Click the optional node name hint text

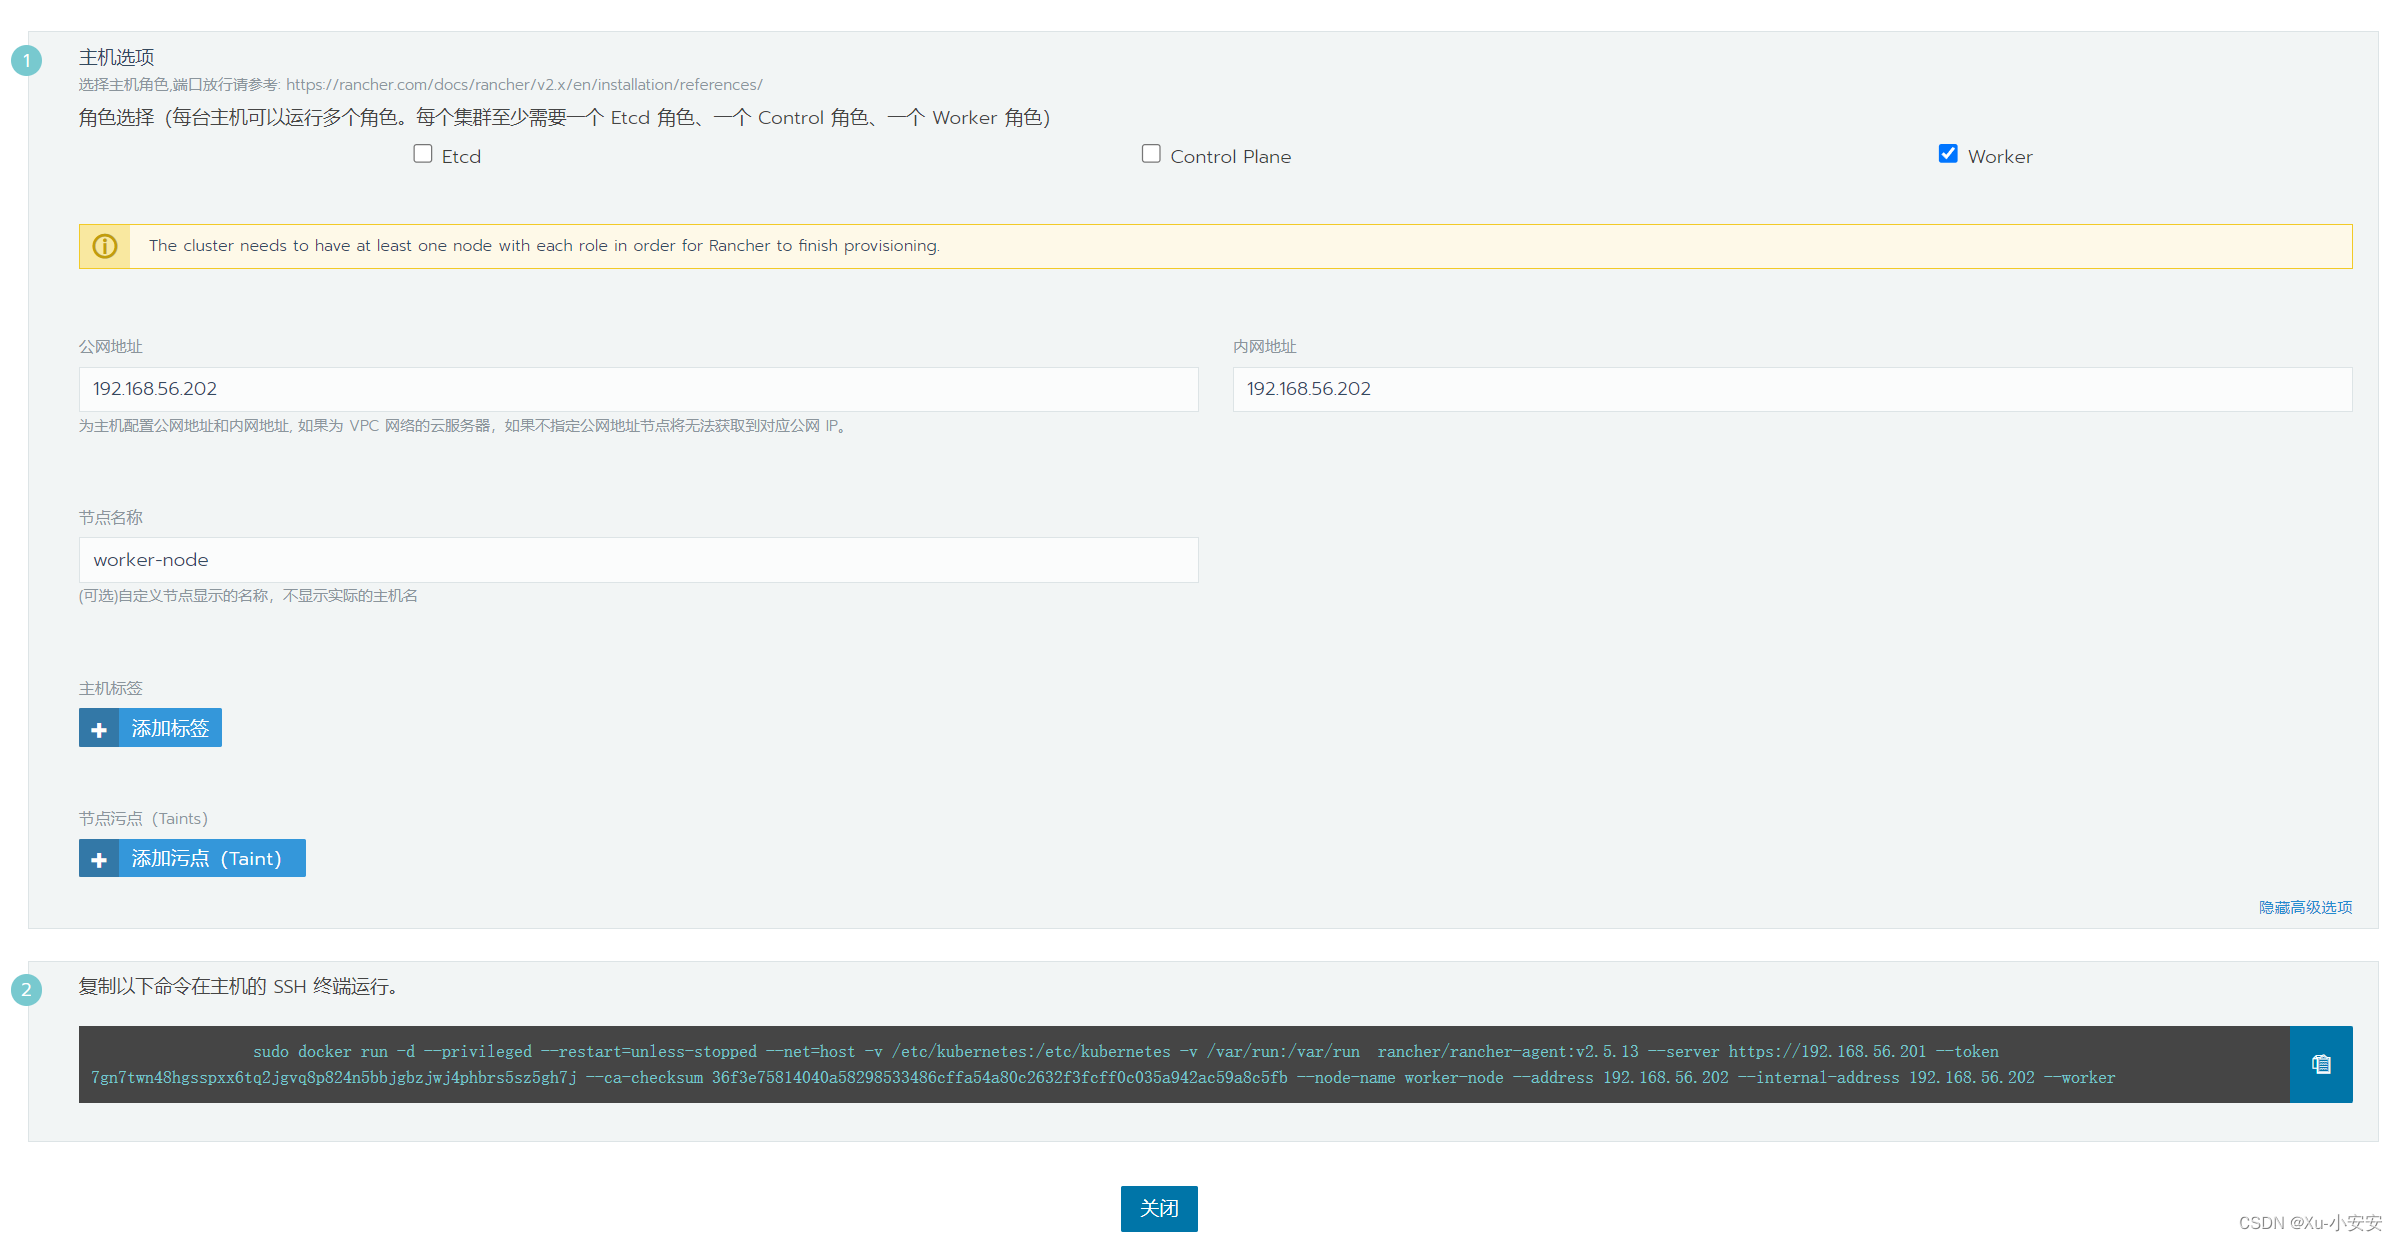[248, 596]
